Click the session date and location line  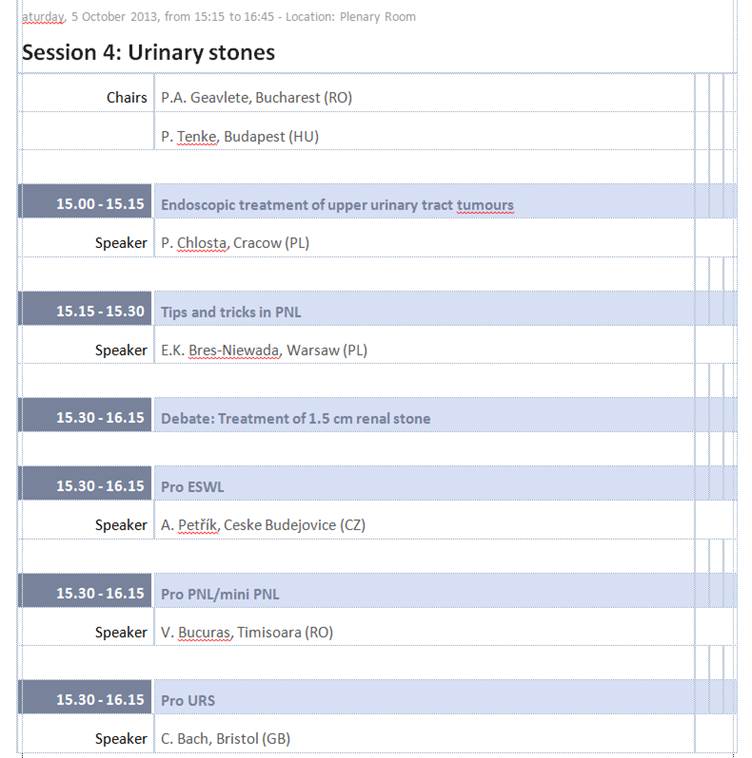coord(218,17)
